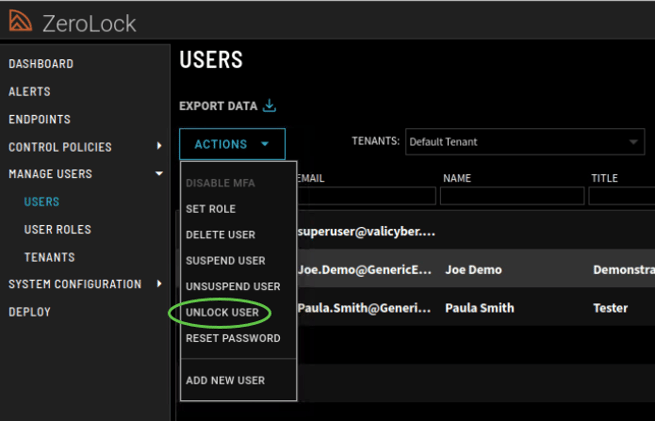This screenshot has height=421, width=655.
Task: Open the Dashboard page
Action: coord(41,64)
